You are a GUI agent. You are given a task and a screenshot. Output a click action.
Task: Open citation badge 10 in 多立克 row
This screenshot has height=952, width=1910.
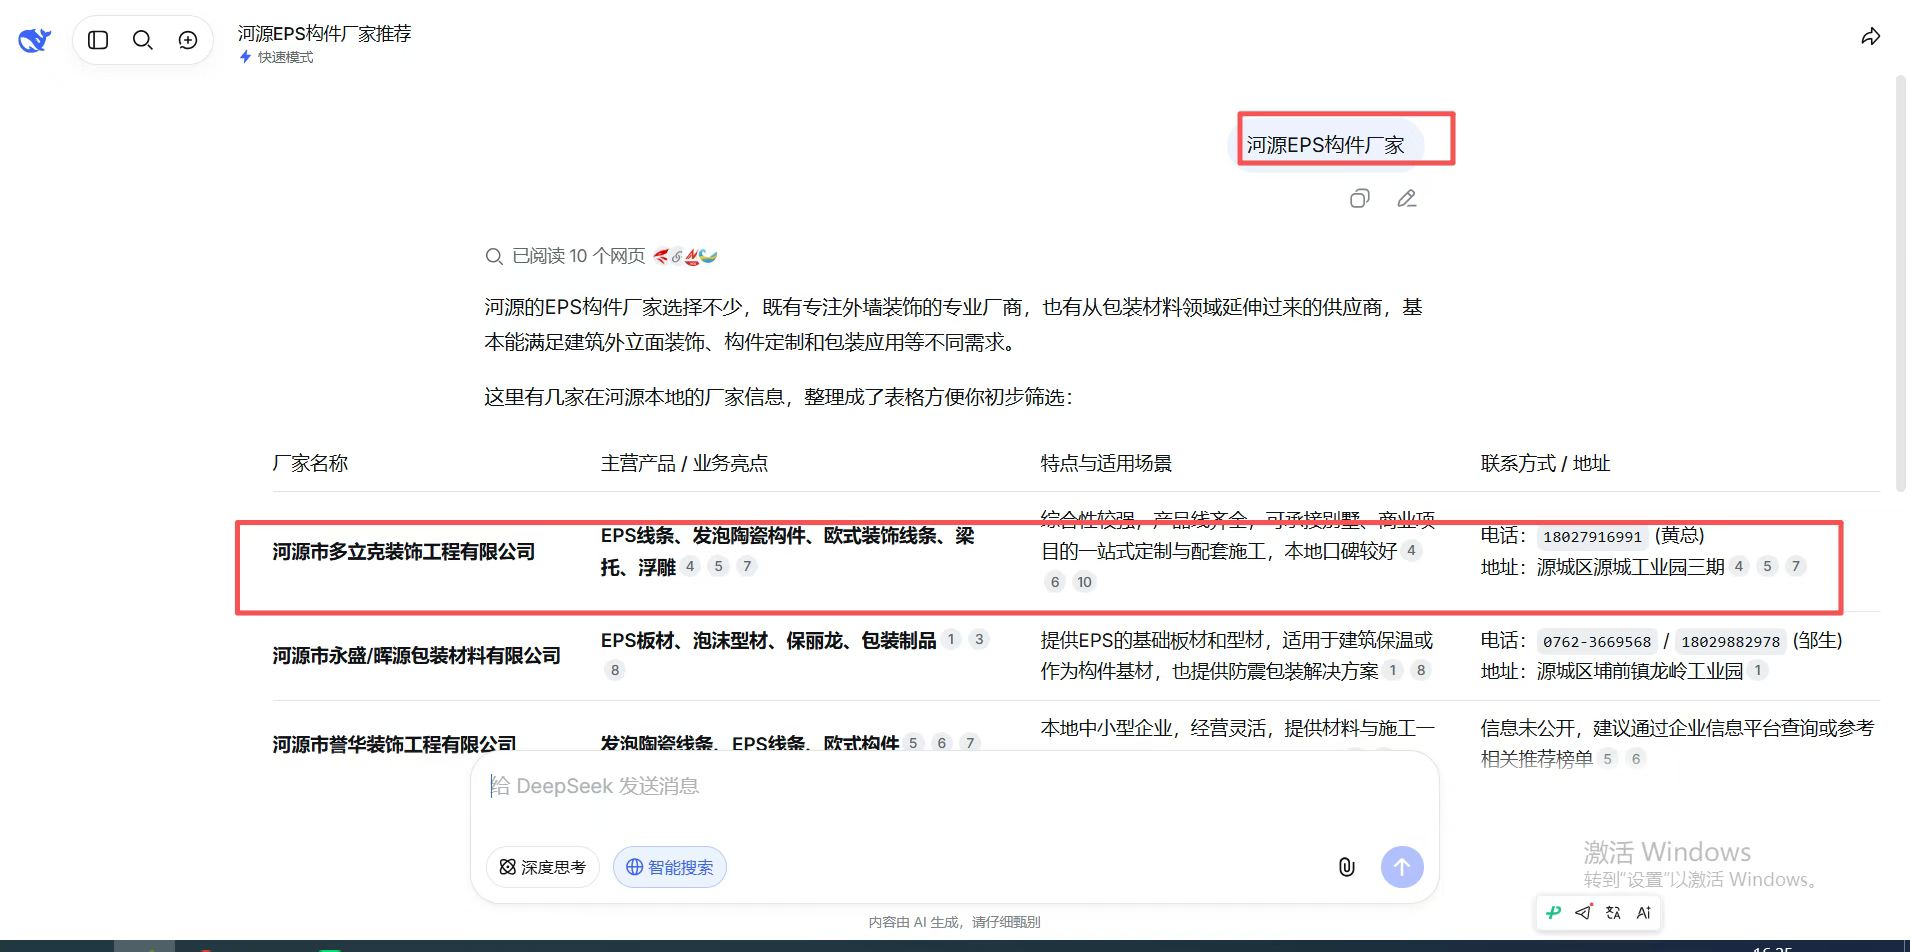(x=1084, y=582)
